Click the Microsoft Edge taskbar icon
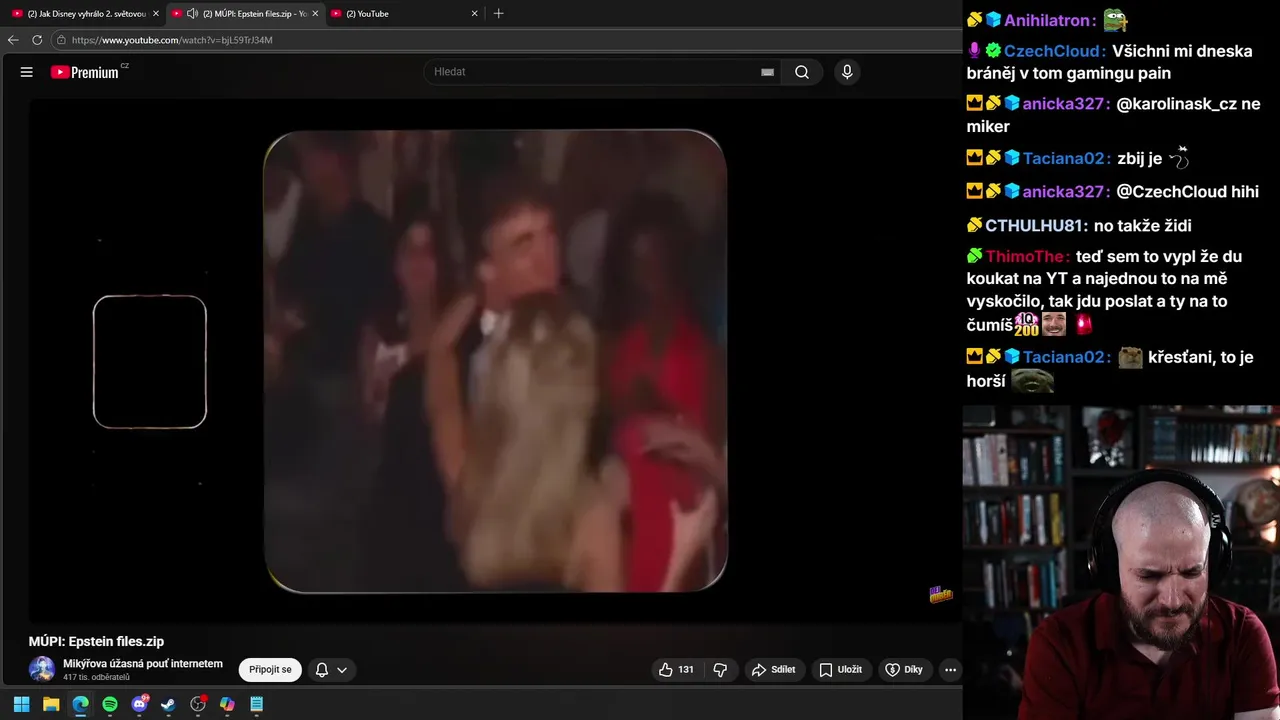Image resolution: width=1280 pixels, height=720 pixels. 80,704
